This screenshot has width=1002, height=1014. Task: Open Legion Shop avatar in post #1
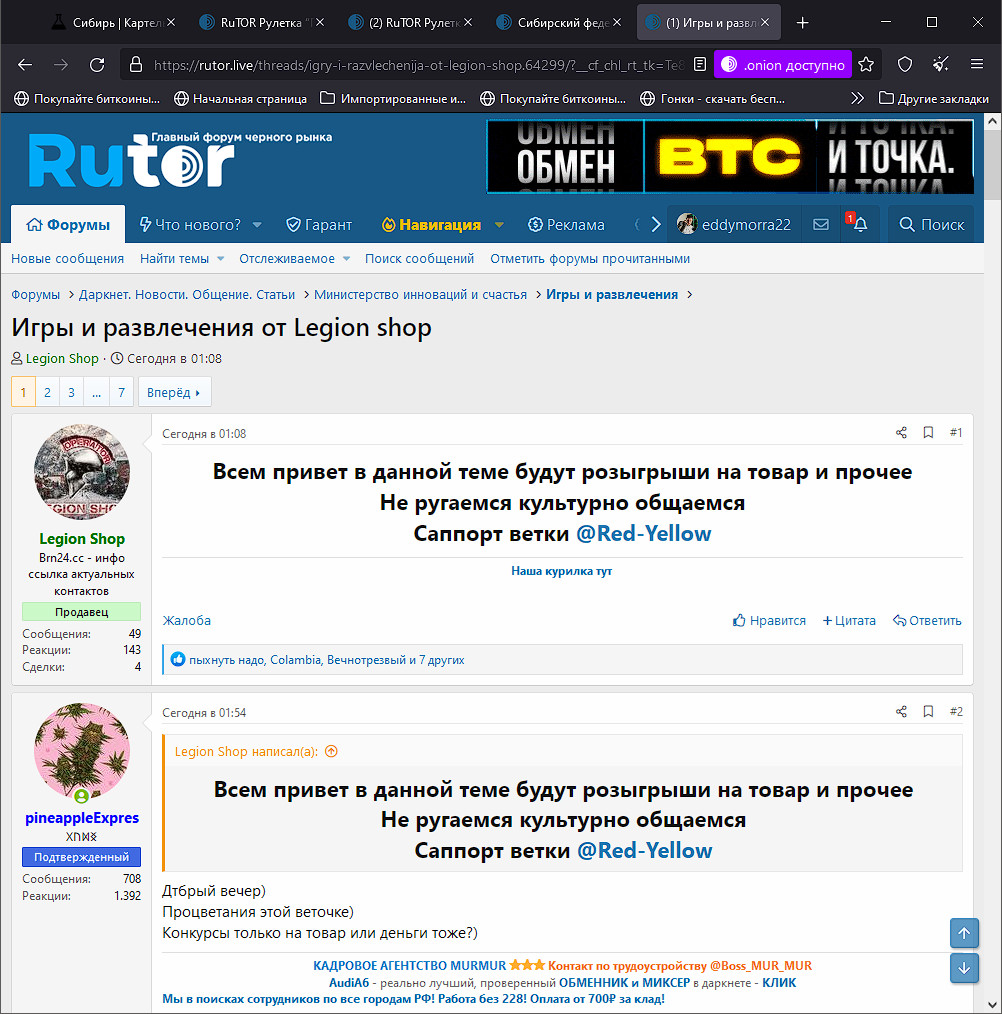(x=82, y=472)
